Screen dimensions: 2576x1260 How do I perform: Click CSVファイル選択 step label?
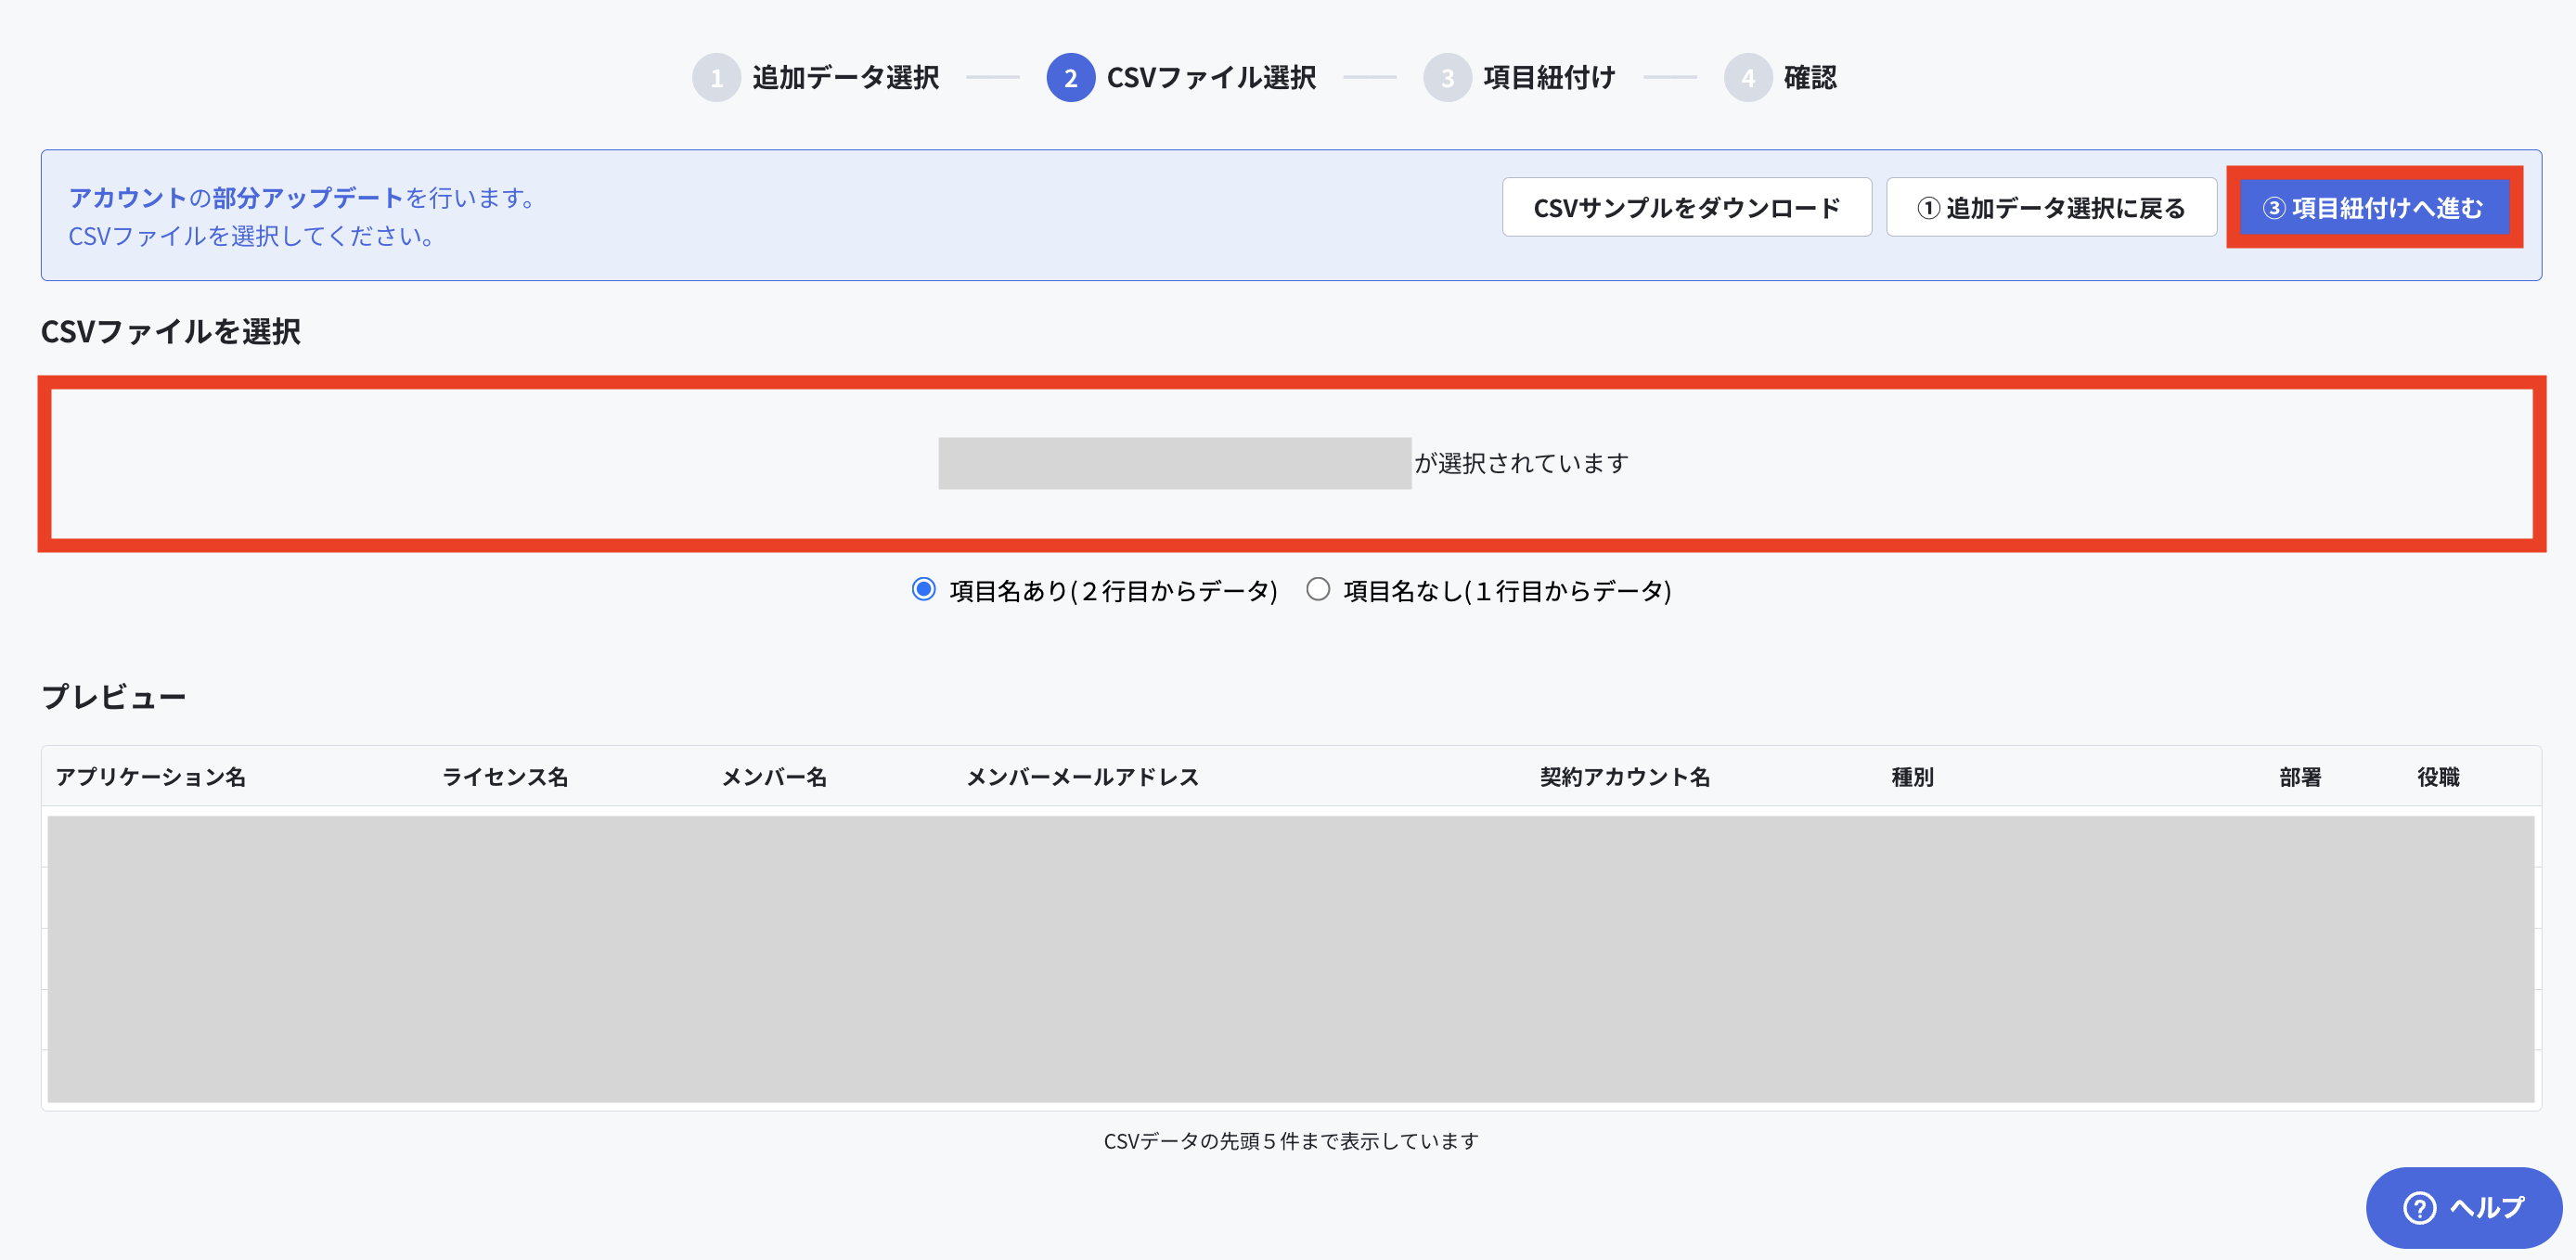[1211, 78]
